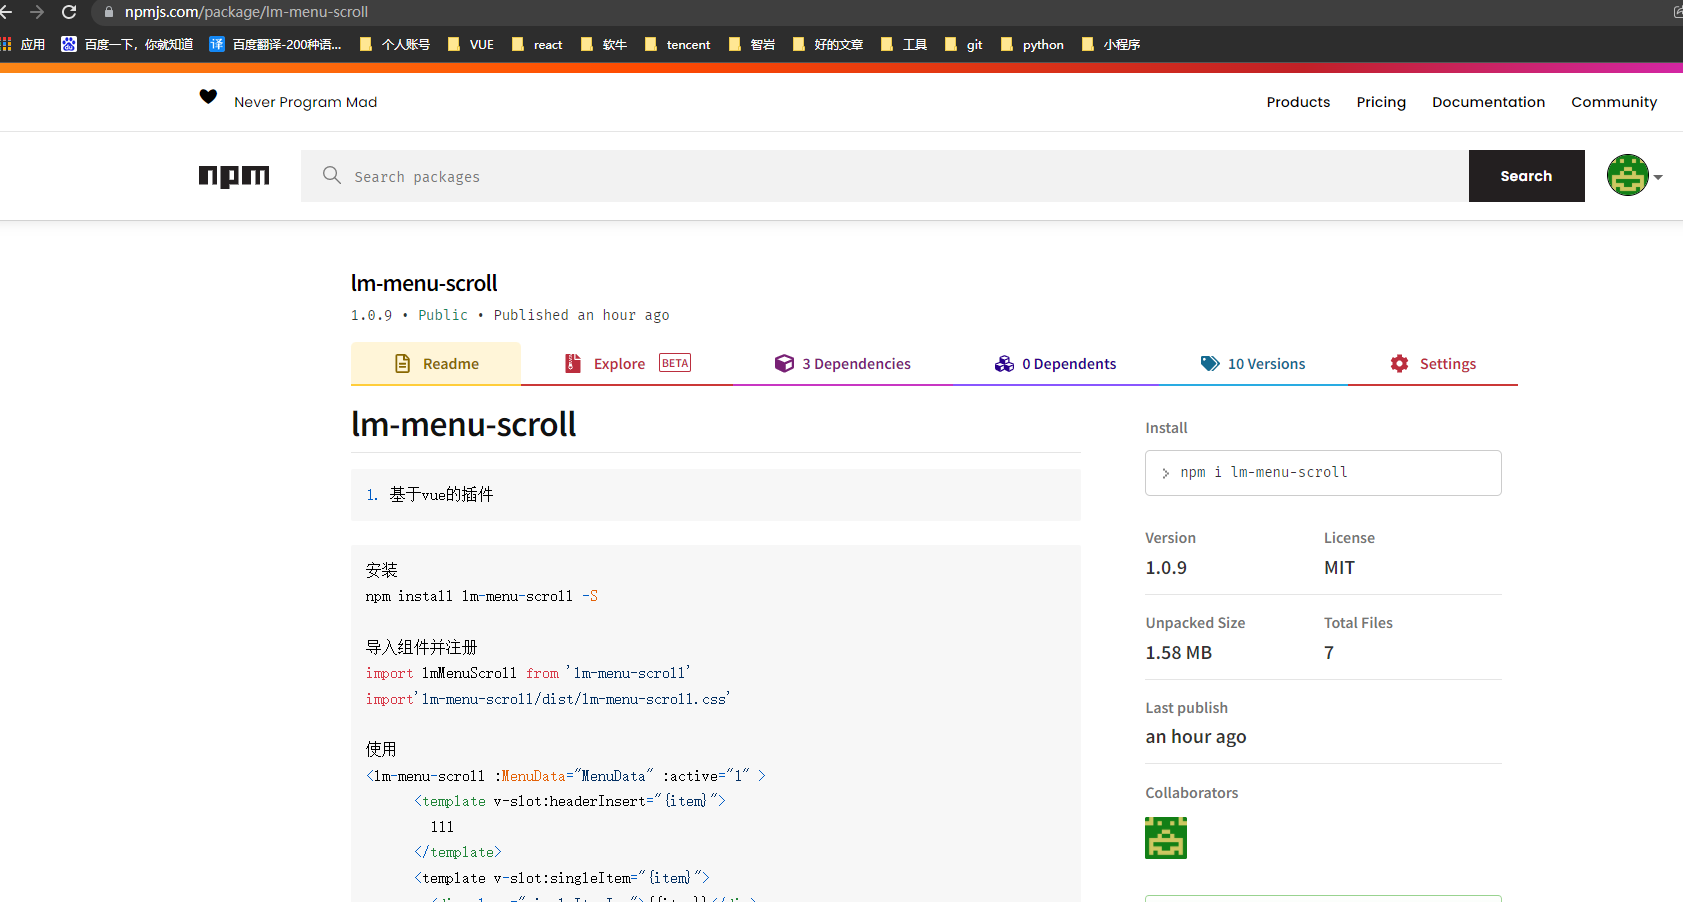The image size is (1683, 902).
Task: Click the npm logo
Action: click(234, 176)
